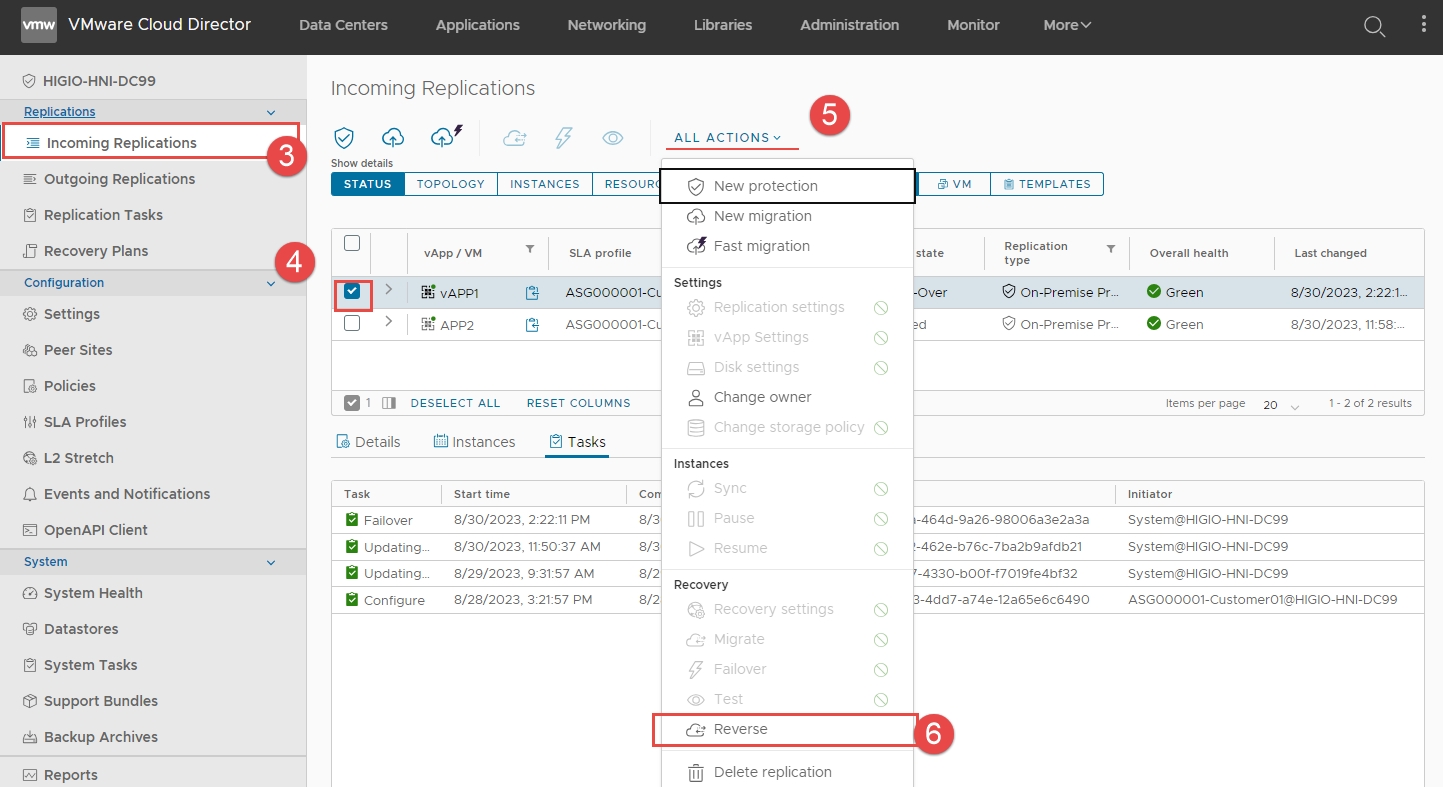Expand the vAPP1 row chevron

[x=389, y=290]
